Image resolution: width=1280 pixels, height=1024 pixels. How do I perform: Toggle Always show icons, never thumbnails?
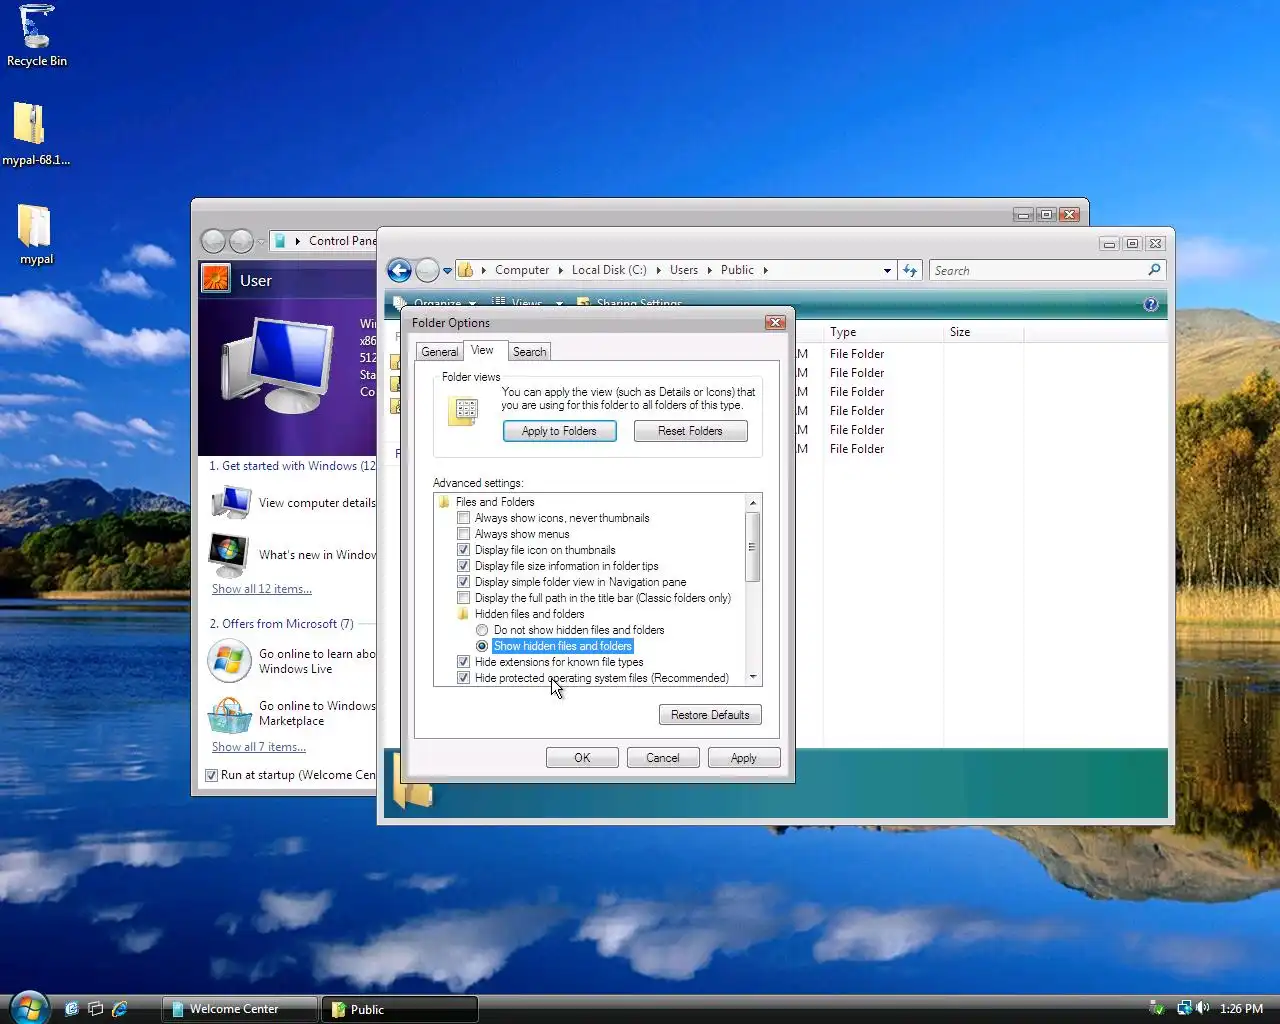coord(463,518)
